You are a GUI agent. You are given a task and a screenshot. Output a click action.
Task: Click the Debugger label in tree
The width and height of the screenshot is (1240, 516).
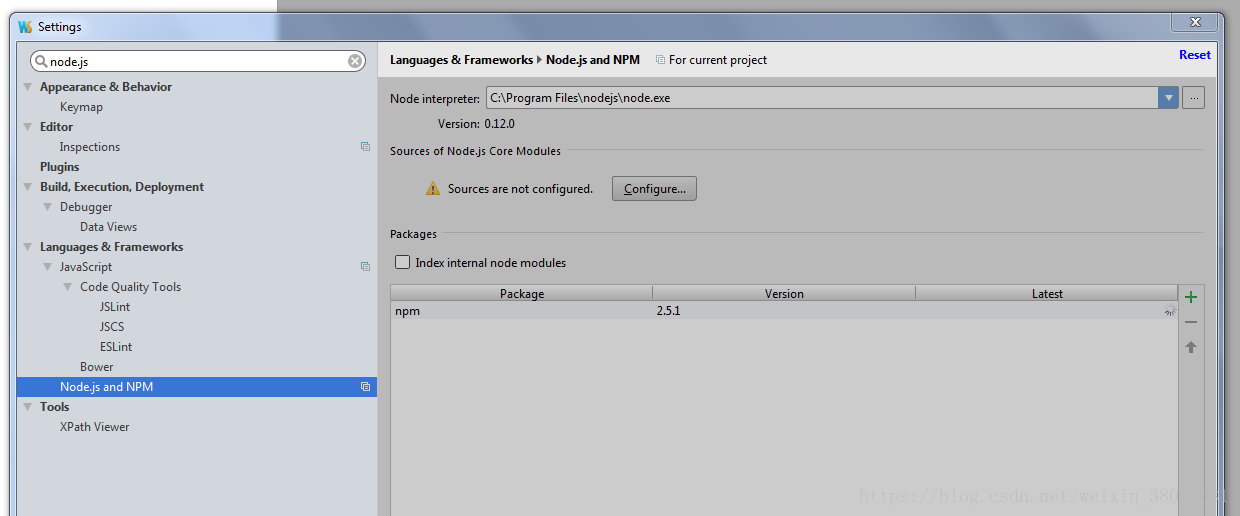(x=86, y=207)
